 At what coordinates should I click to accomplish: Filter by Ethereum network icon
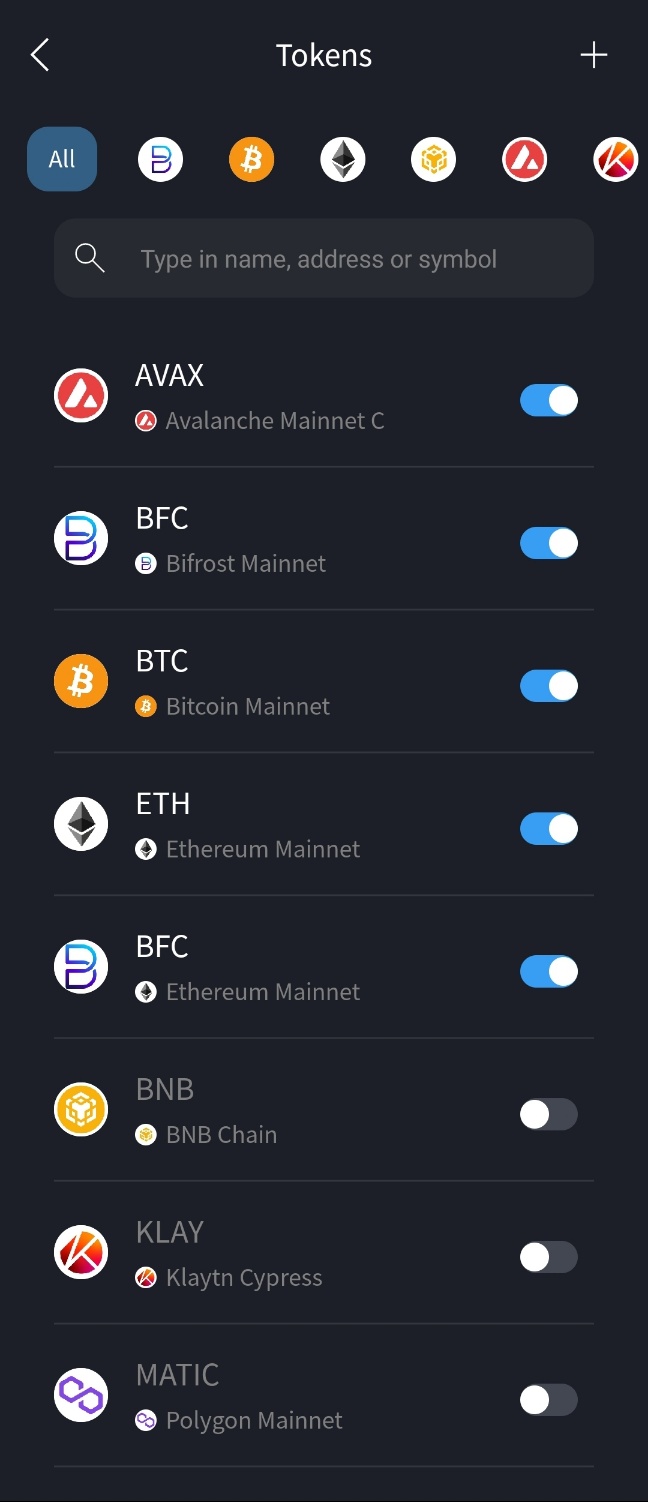(343, 159)
